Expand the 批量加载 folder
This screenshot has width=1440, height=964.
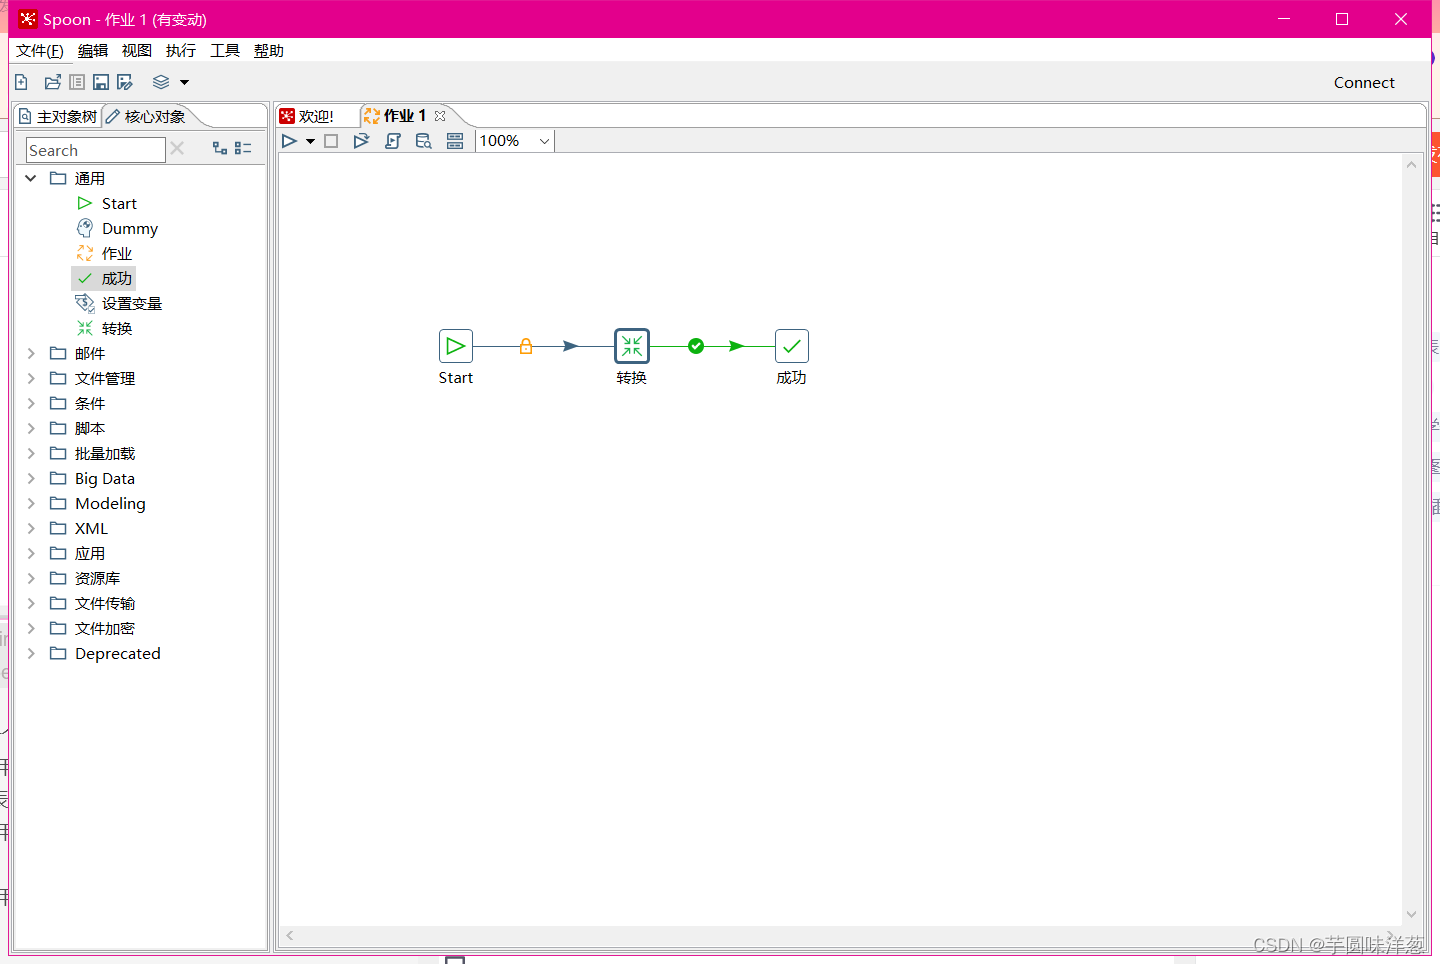(x=31, y=453)
